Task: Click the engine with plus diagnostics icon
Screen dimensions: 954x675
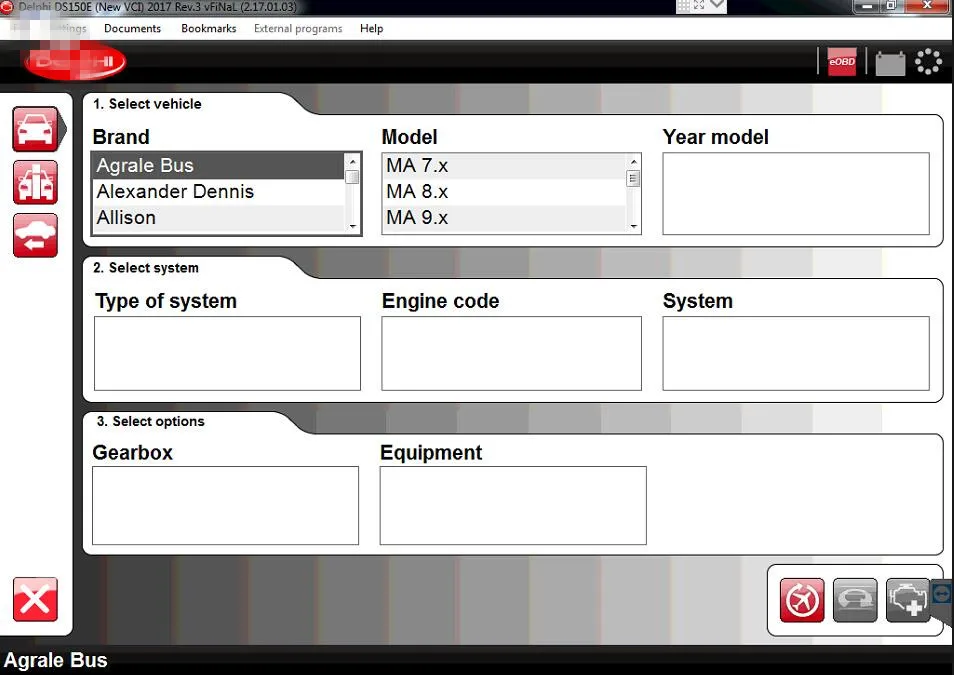Action: (x=907, y=600)
